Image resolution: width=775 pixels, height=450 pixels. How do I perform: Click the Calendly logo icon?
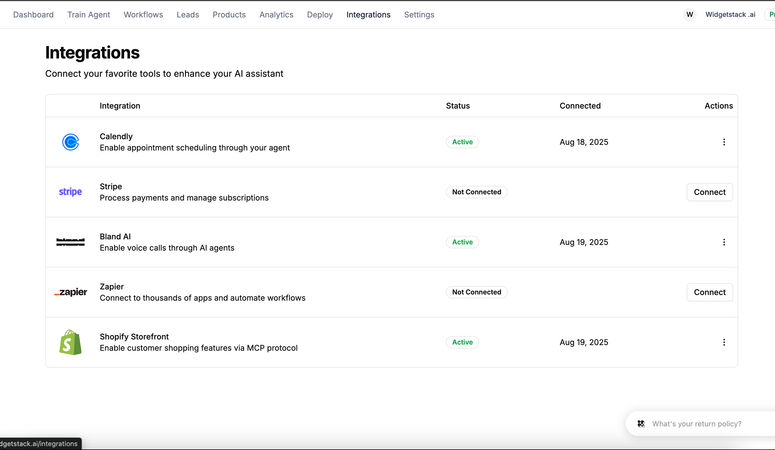point(70,142)
